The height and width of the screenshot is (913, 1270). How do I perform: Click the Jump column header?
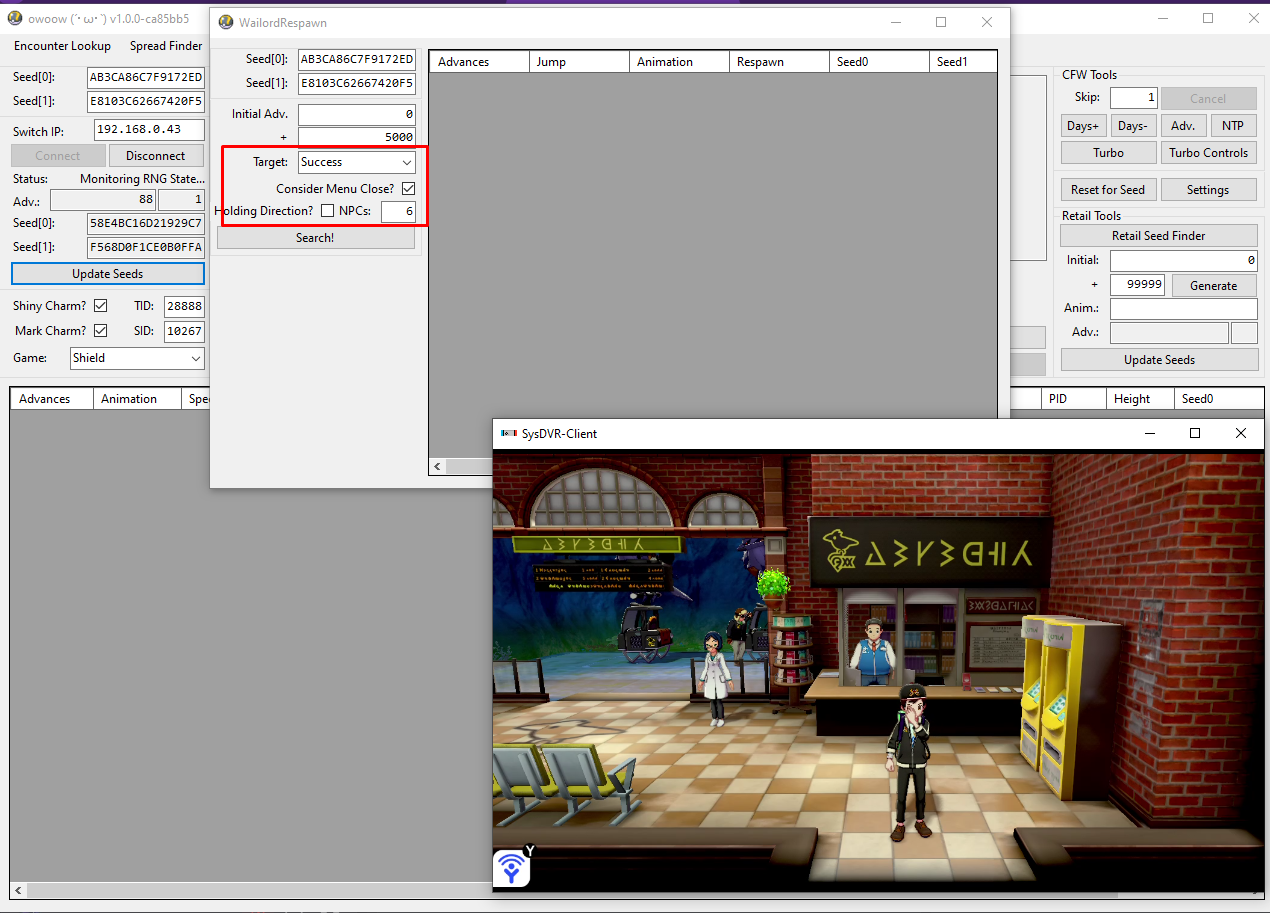click(579, 62)
